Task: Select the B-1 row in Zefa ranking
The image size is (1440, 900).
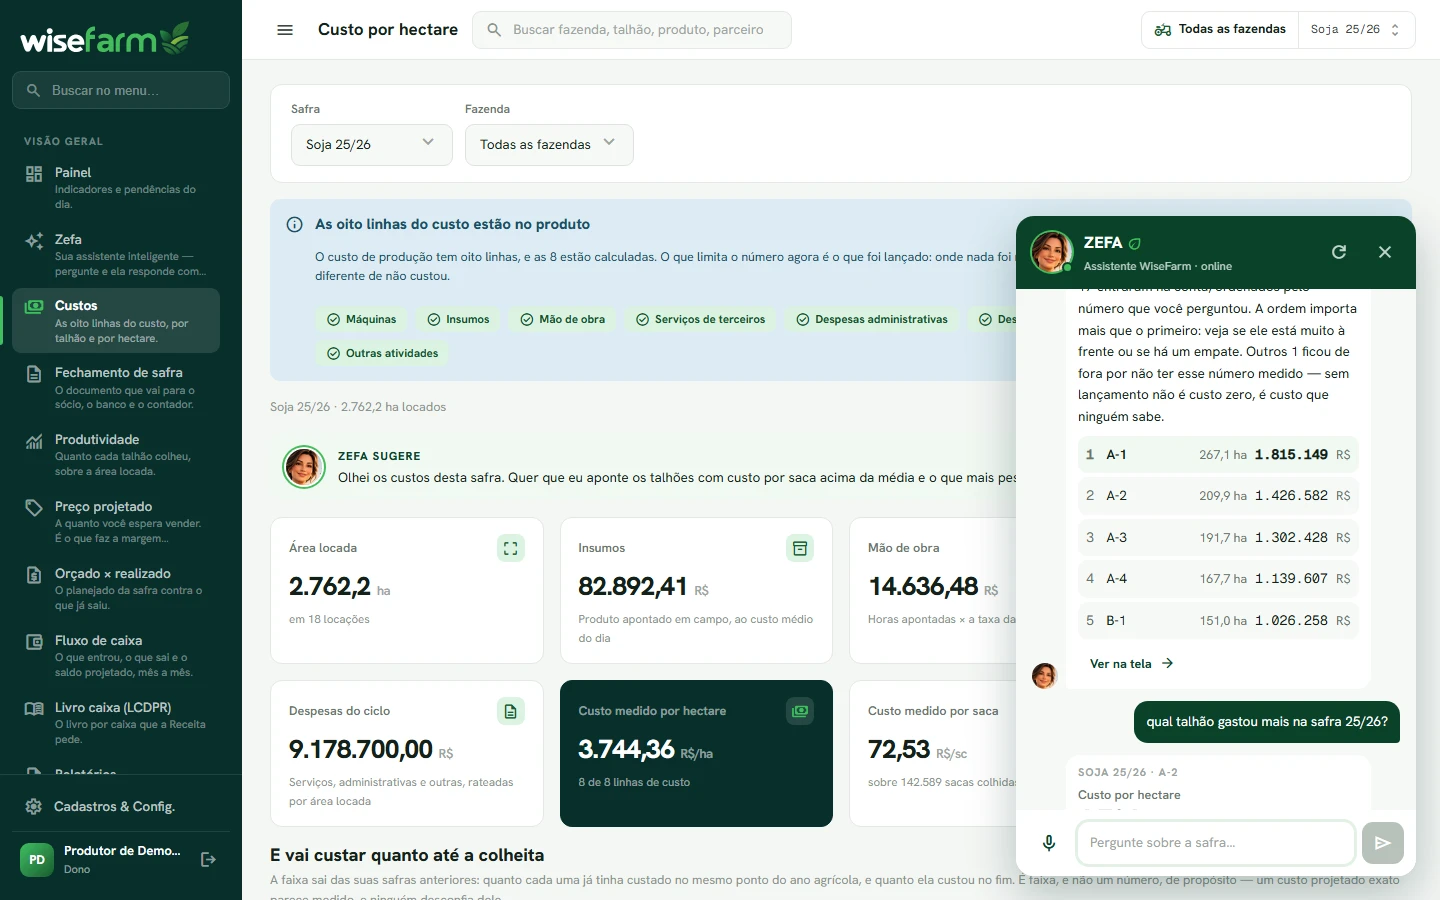Action: 1218,621
